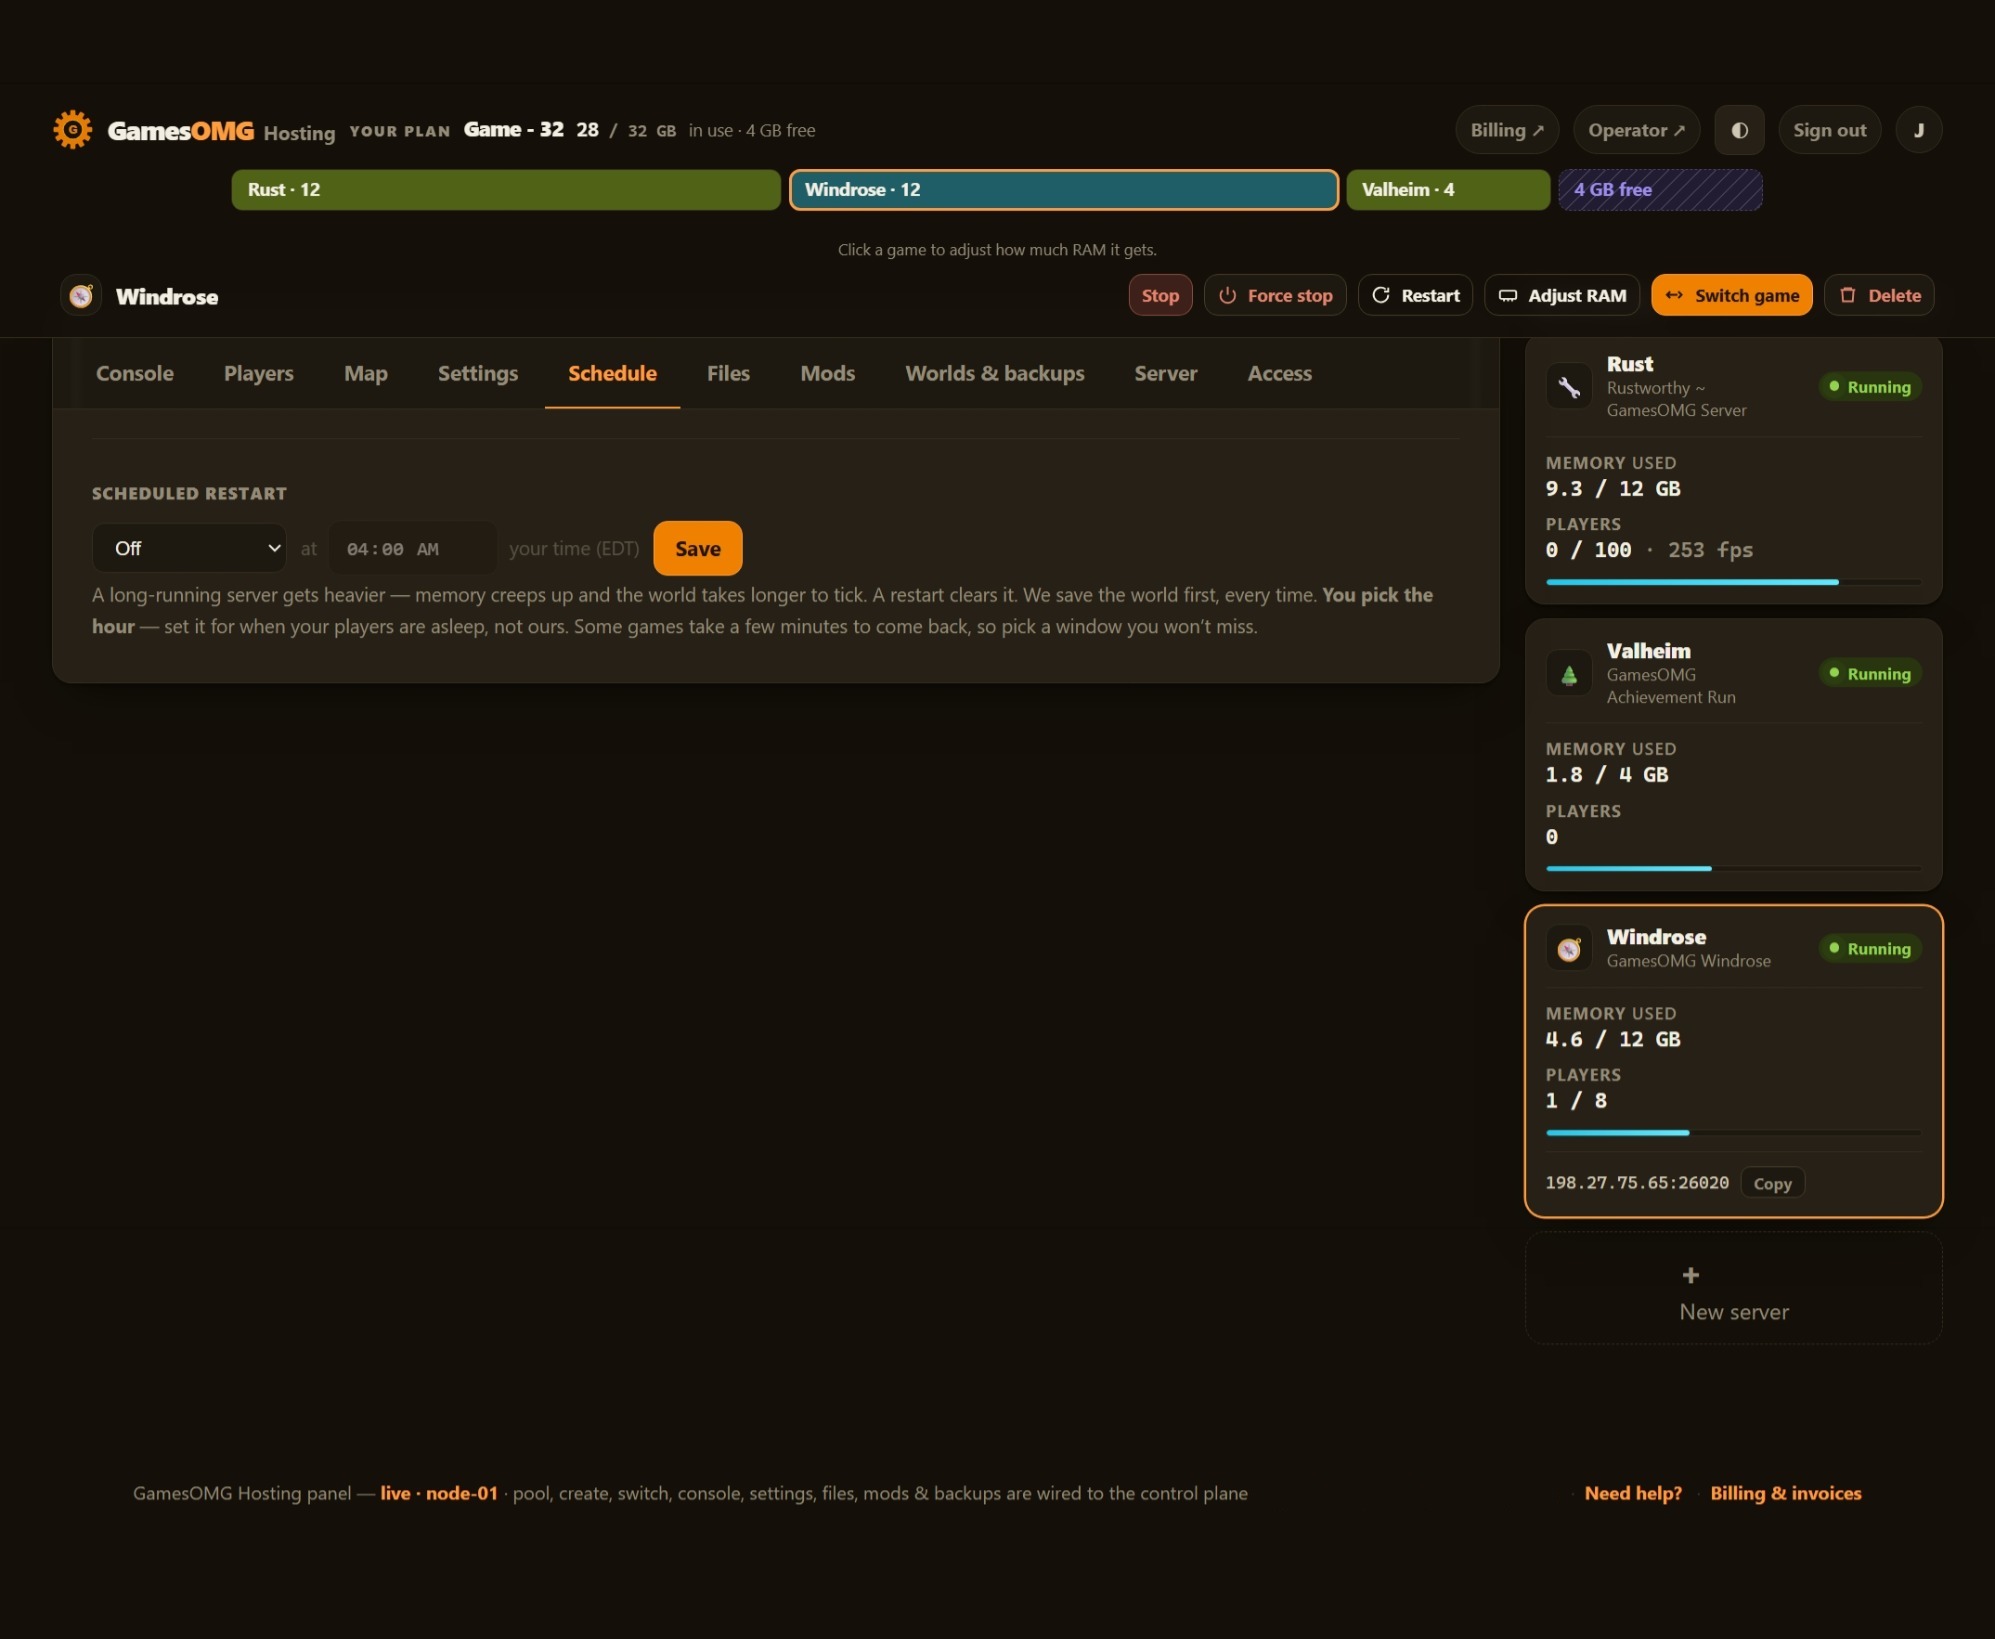The height and width of the screenshot is (1639, 1995).
Task: Open the Need help? link
Action: point(1633,1493)
